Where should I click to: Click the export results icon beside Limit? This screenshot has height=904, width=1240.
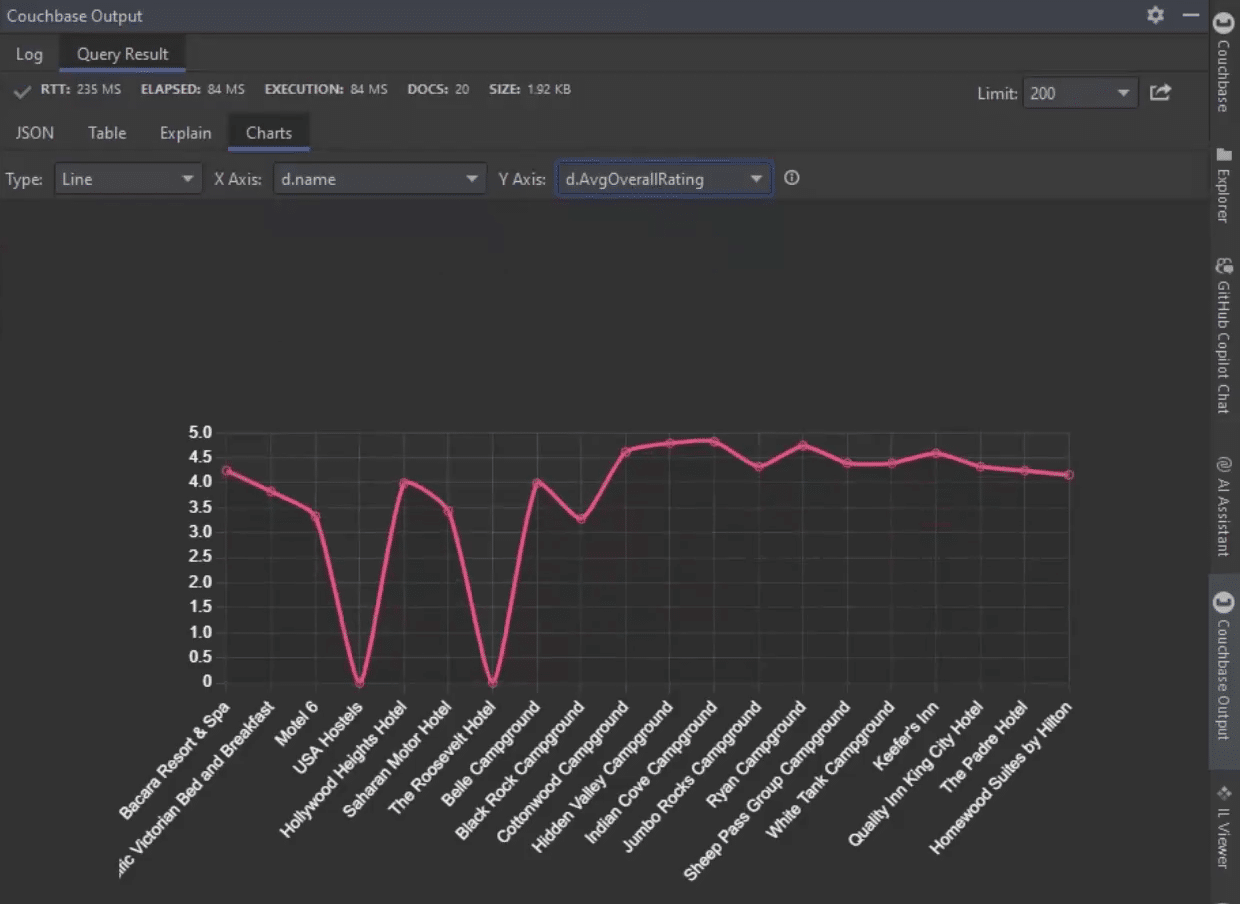point(1160,92)
